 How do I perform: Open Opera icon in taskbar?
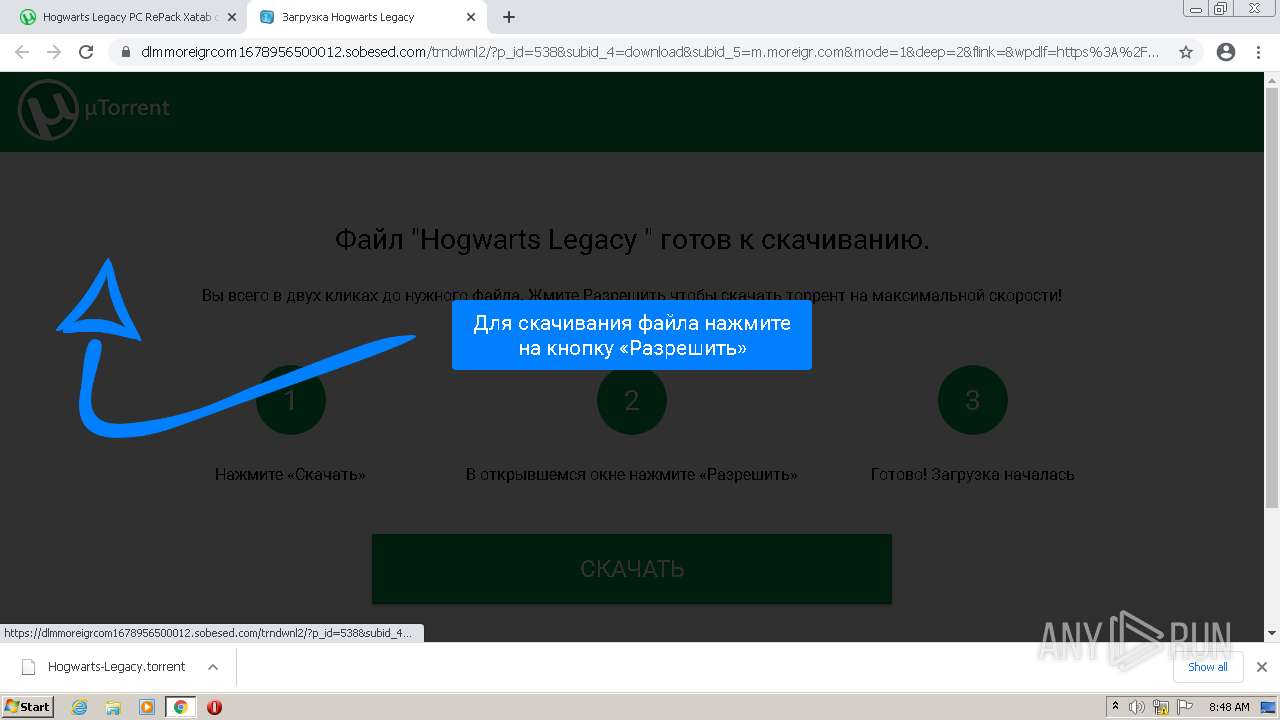coord(214,707)
